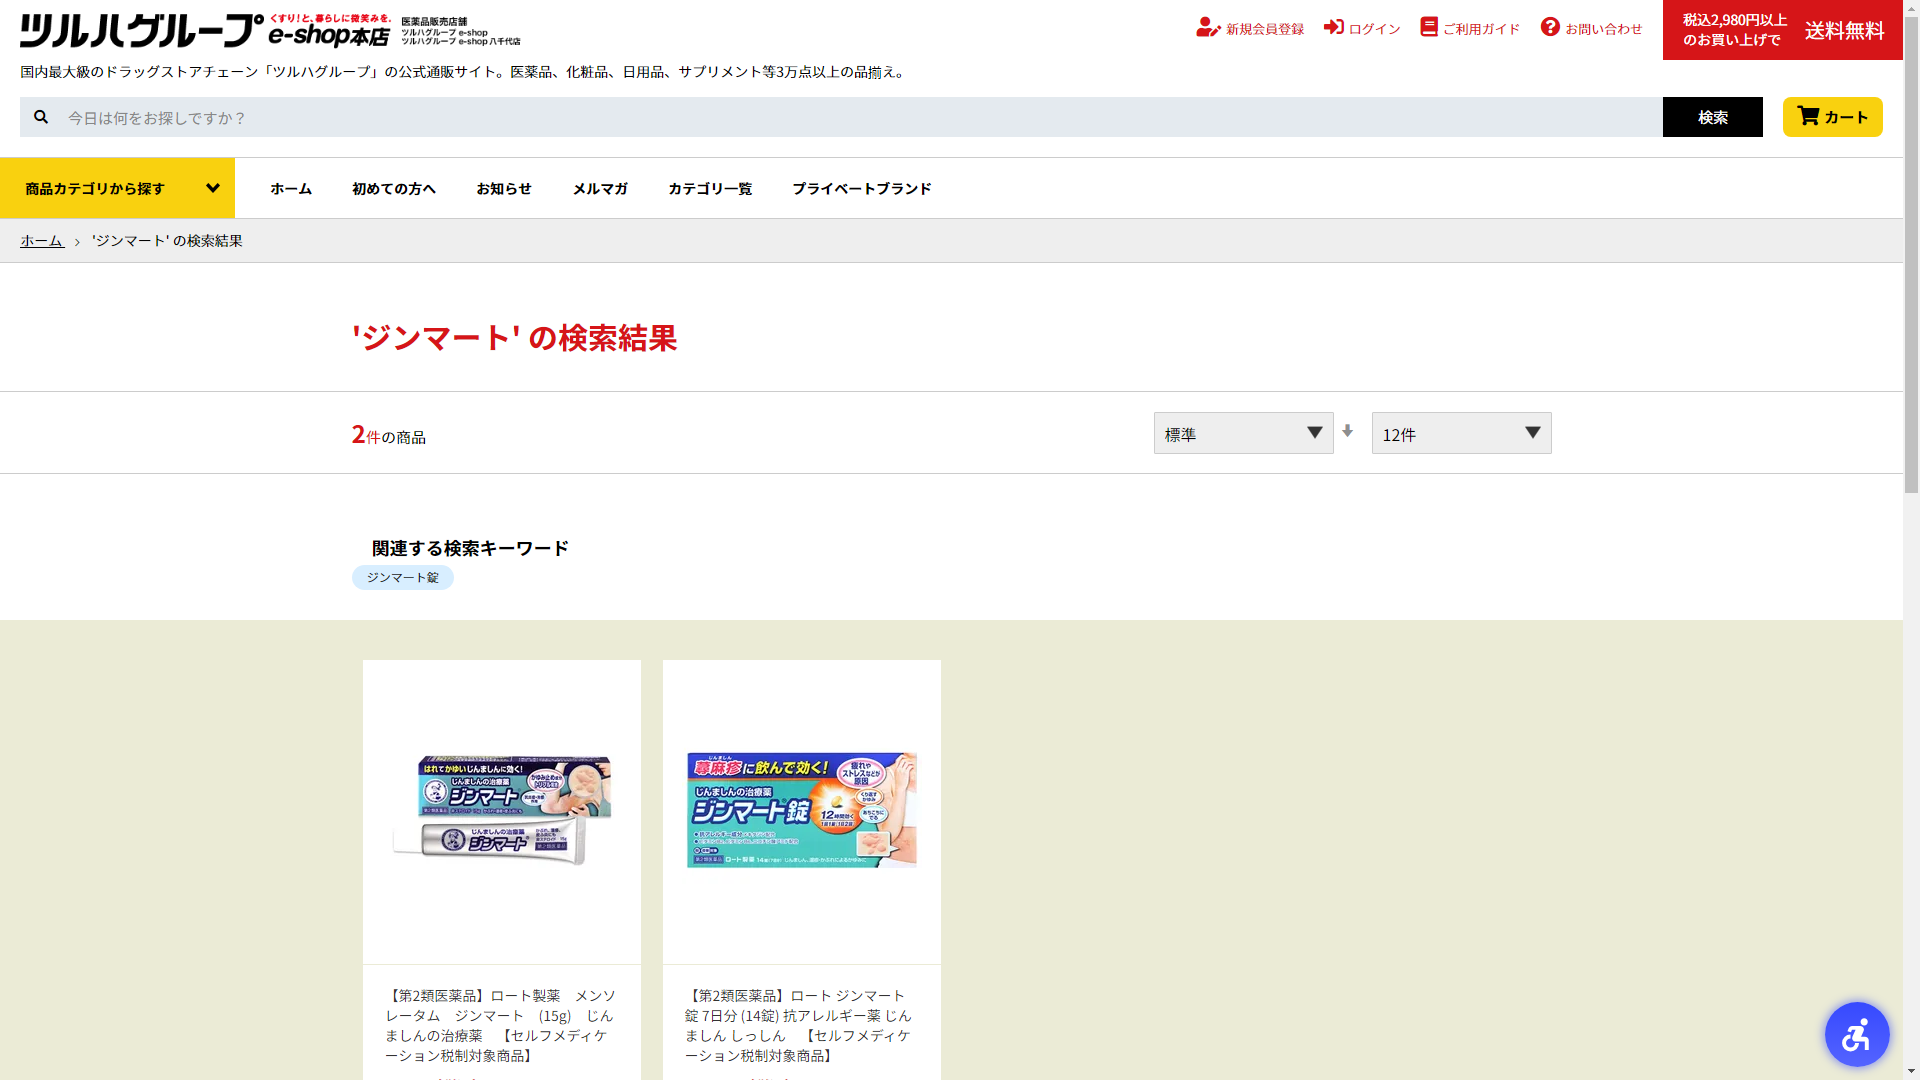Click the ジンマート cream tube product image
This screenshot has width=1920, height=1080.
point(501,810)
